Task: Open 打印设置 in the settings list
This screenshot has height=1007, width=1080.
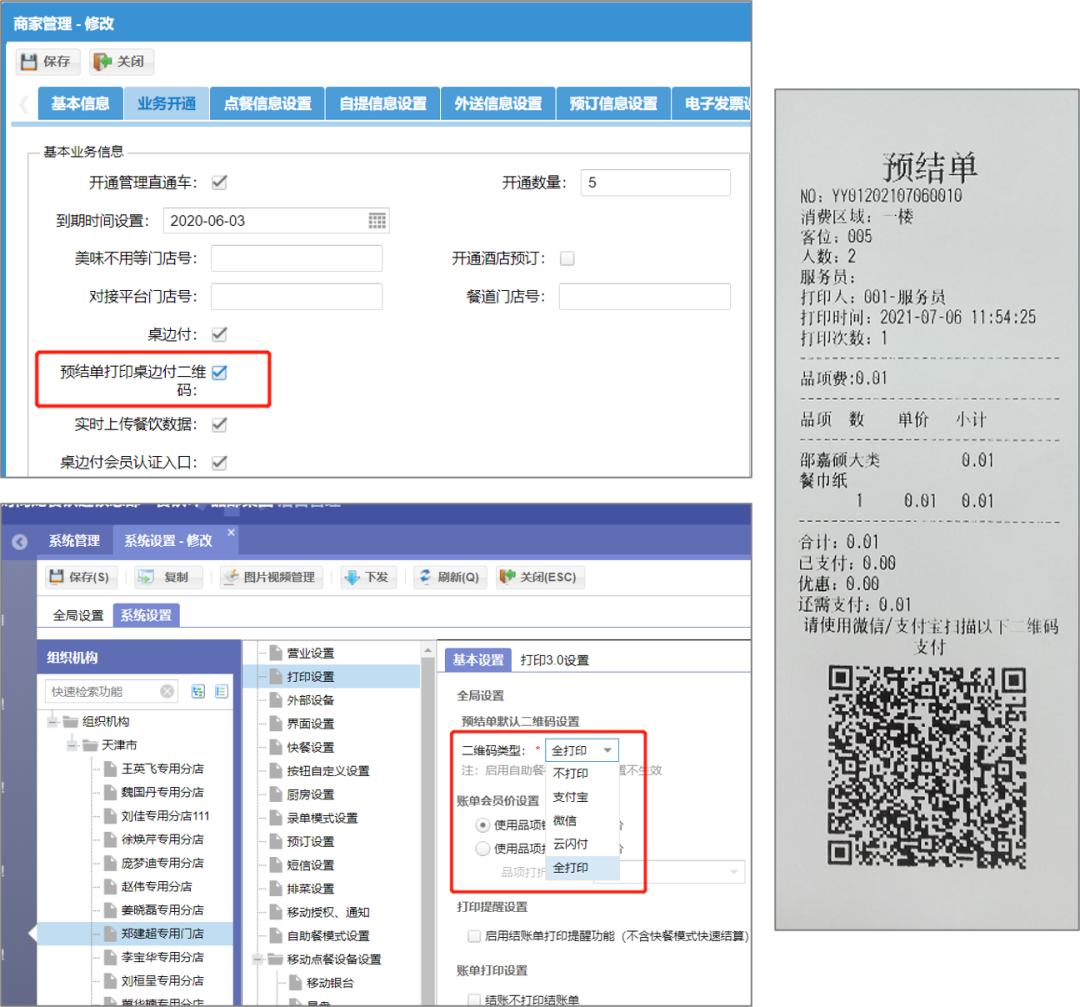Action: [x=310, y=676]
